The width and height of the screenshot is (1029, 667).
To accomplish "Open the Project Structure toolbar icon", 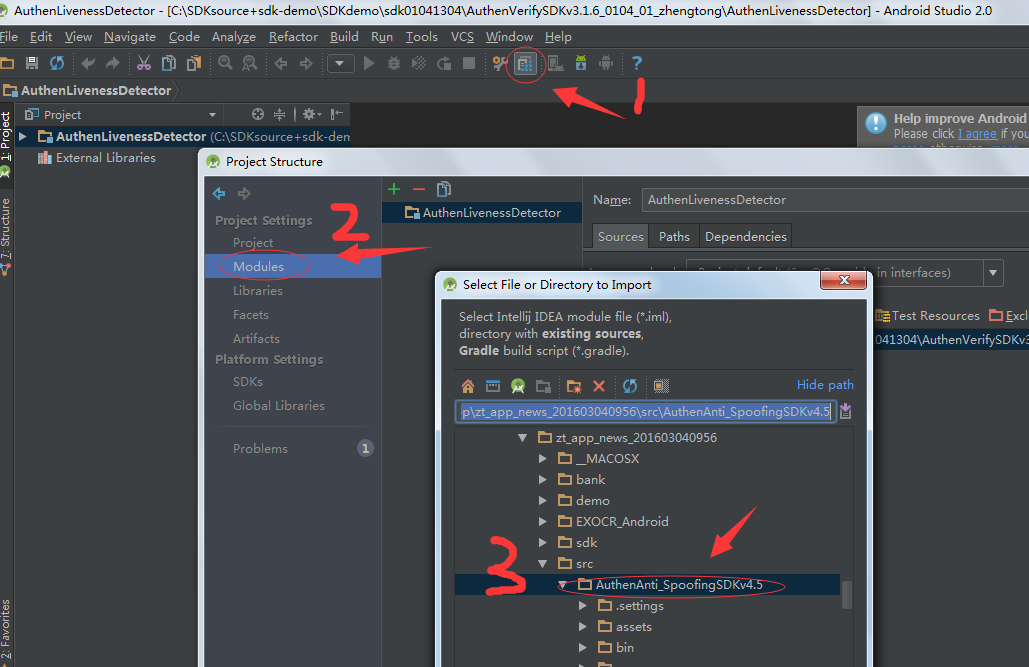I will pos(525,64).
